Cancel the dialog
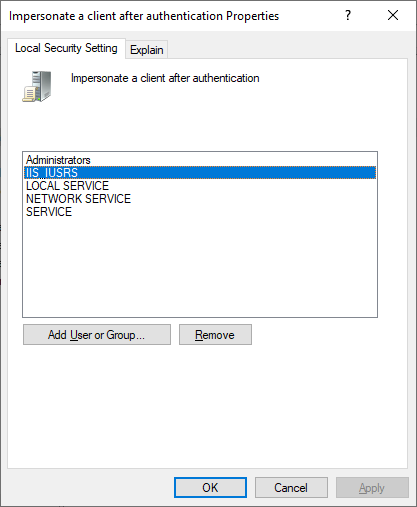417x507 pixels. (x=291, y=488)
